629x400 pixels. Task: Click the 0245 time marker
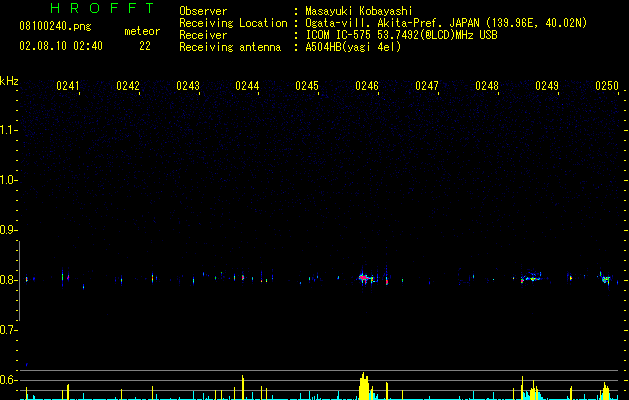(x=307, y=86)
